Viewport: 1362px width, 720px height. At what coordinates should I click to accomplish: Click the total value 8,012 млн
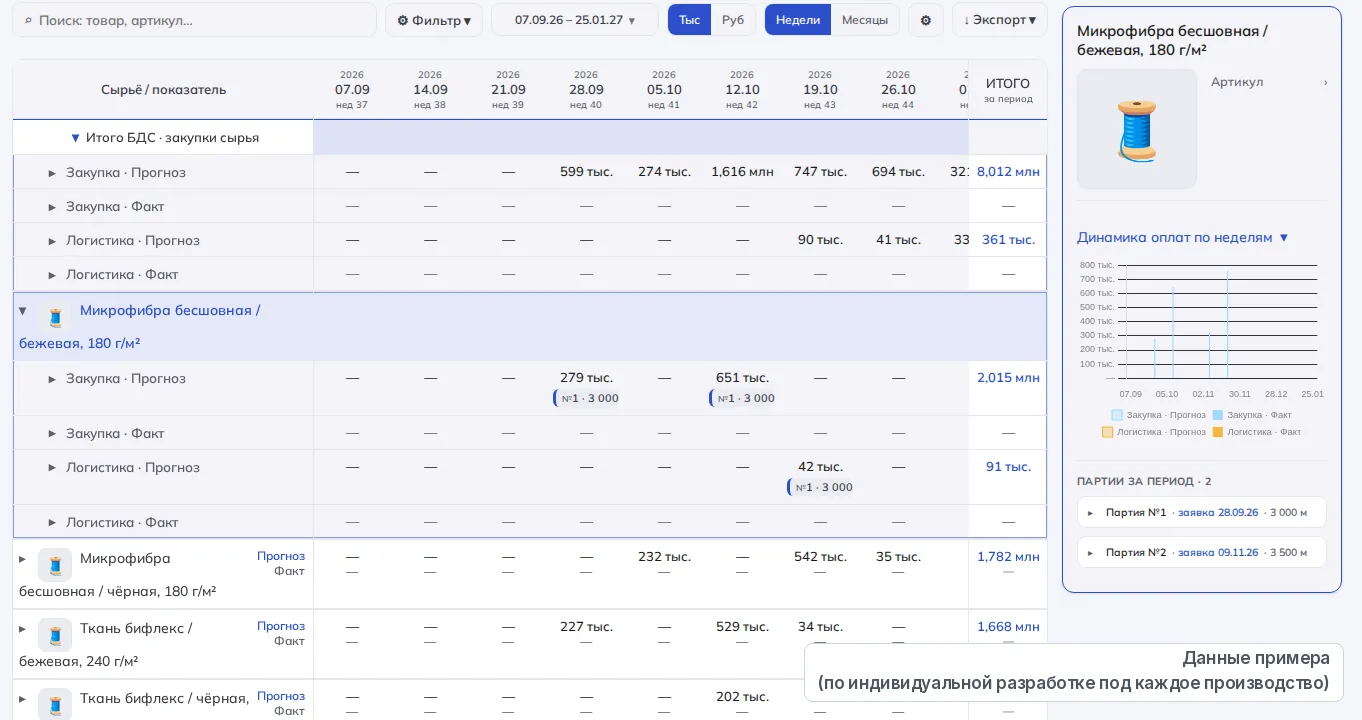tap(1008, 172)
